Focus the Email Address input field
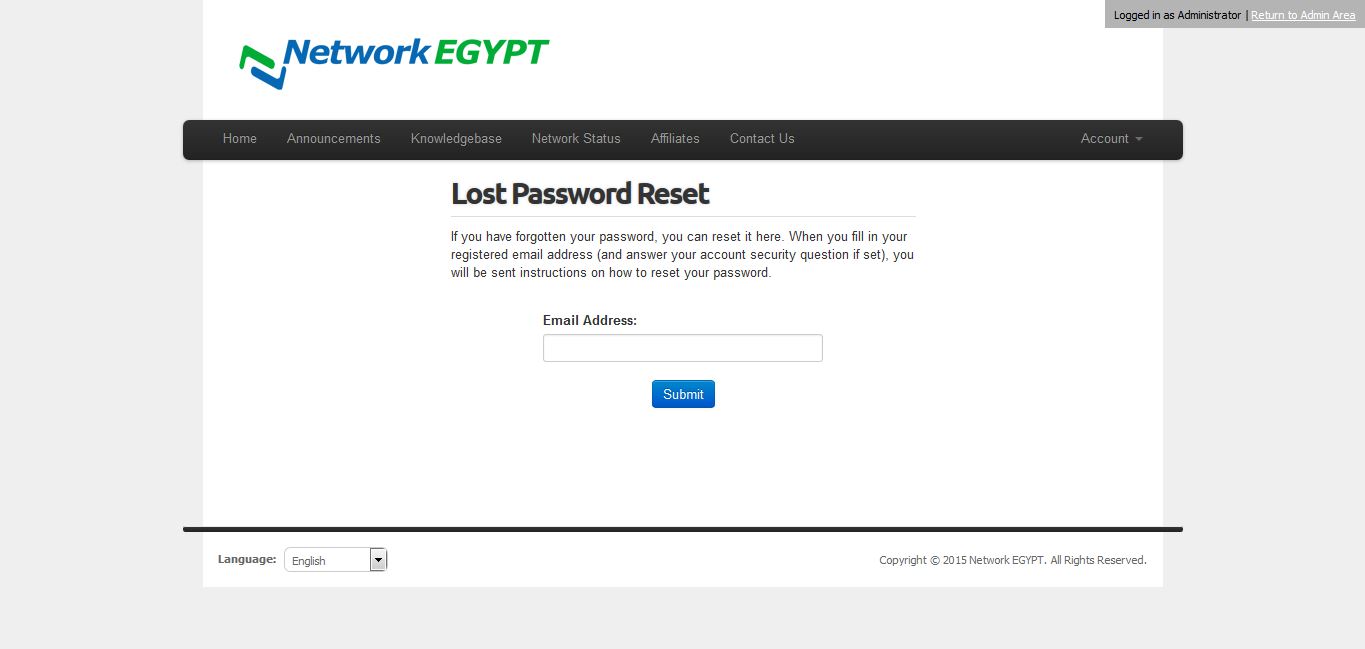 pos(683,348)
